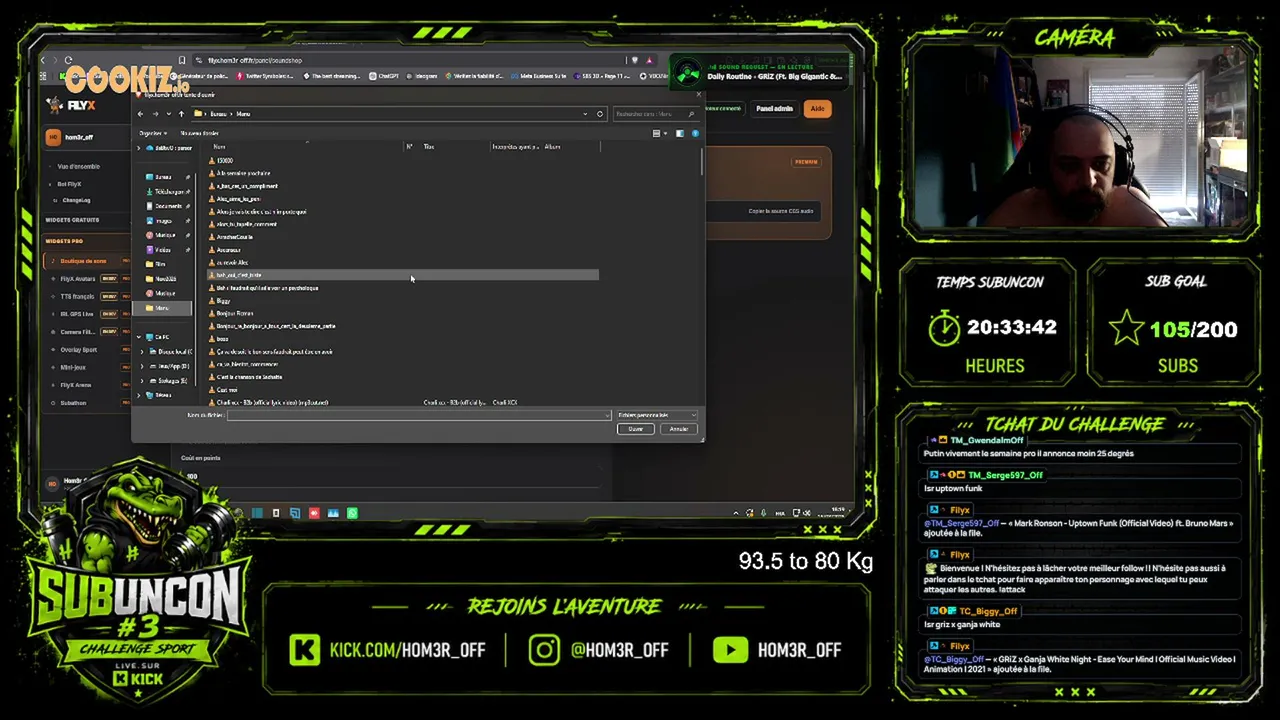Image resolution: width=1280 pixels, height=720 pixels.
Task: Open the Organiser menu
Action: [x=152, y=133]
